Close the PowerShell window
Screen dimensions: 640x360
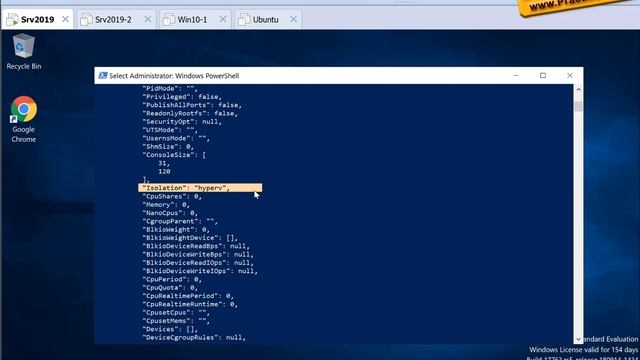tap(570, 76)
